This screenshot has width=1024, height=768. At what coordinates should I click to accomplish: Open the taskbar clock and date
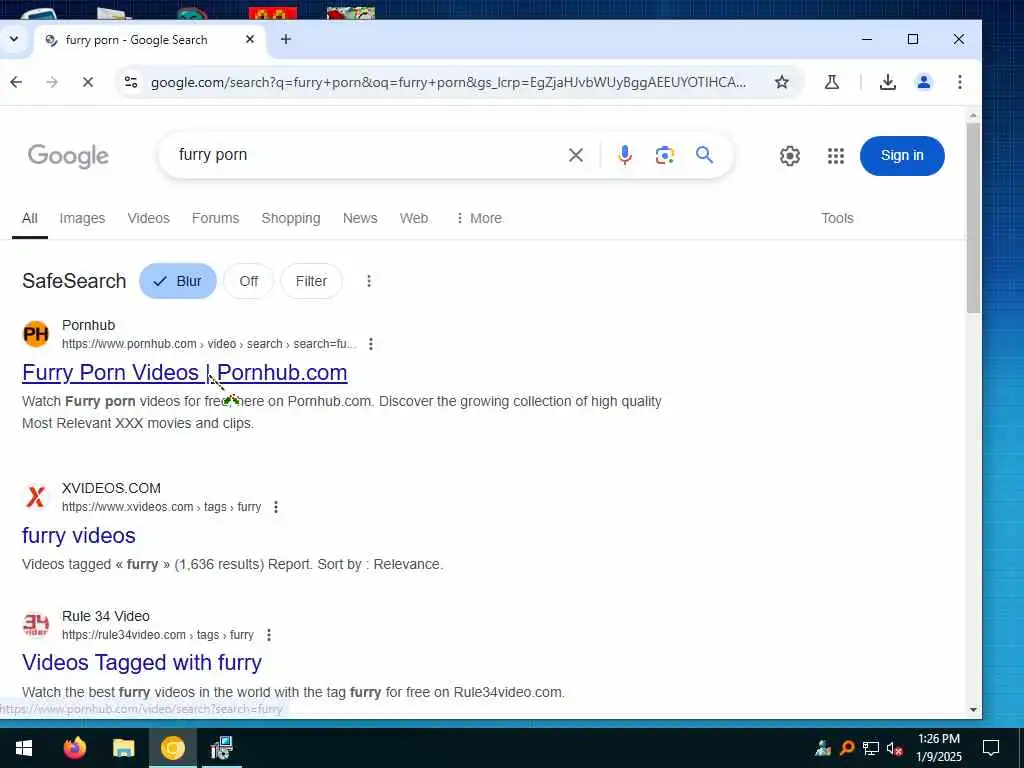[938, 748]
